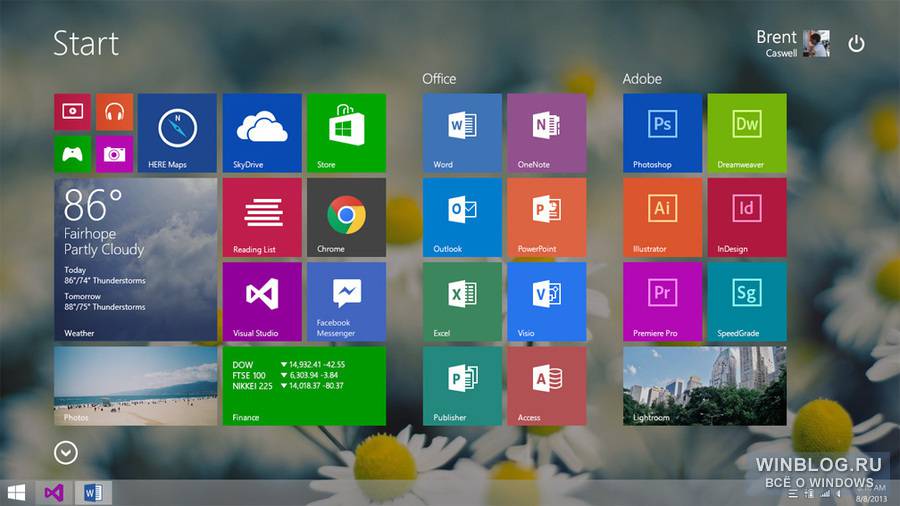
Task: Click the Start heading text
Action: (x=86, y=44)
